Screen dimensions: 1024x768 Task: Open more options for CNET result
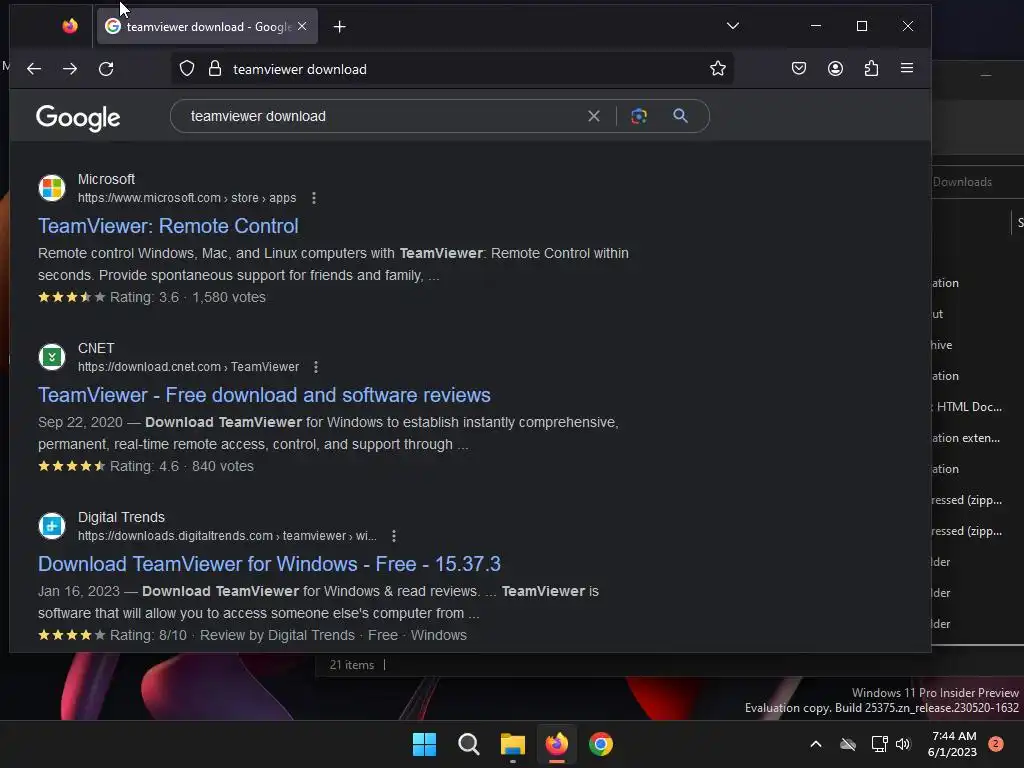click(x=316, y=367)
